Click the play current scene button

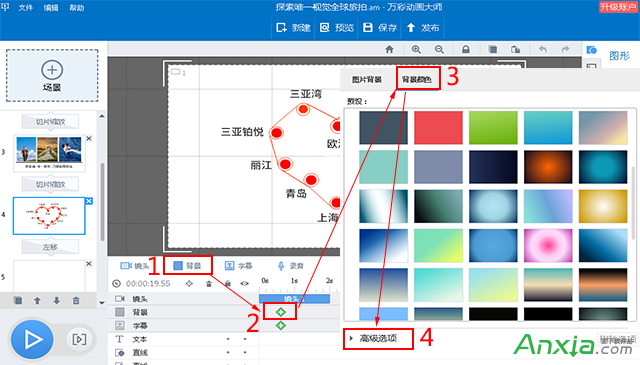pos(79,339)
